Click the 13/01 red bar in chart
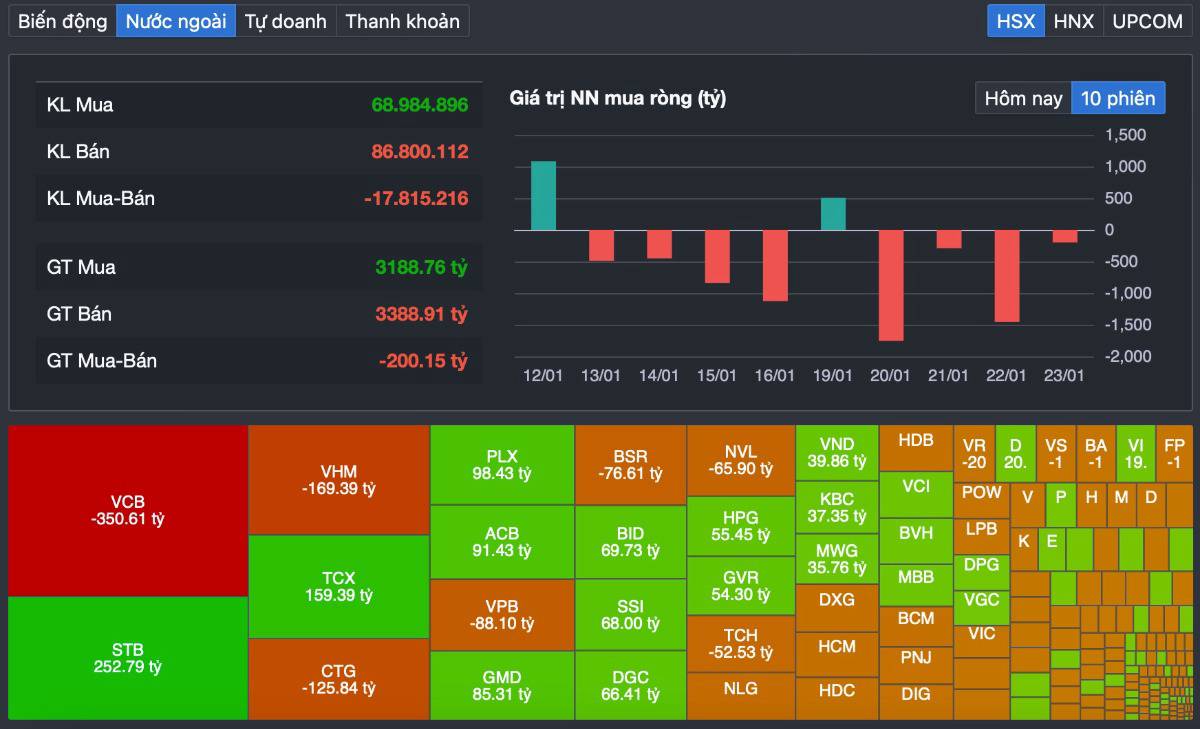 (601, 246)
